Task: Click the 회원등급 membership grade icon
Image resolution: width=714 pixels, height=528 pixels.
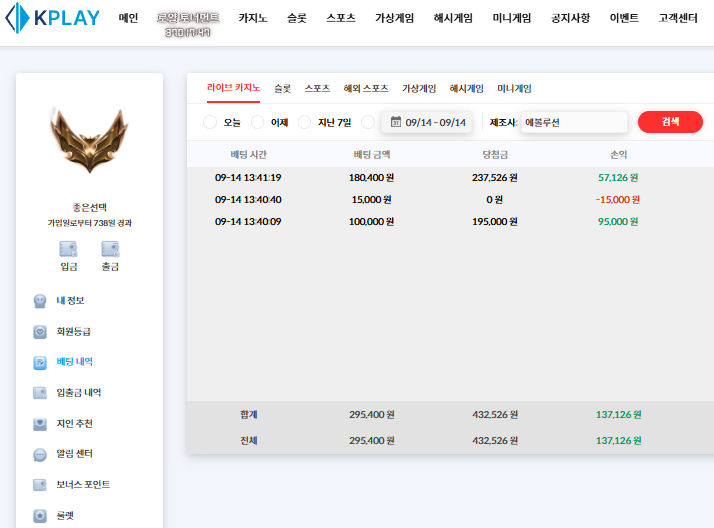Action: (40, 332)
